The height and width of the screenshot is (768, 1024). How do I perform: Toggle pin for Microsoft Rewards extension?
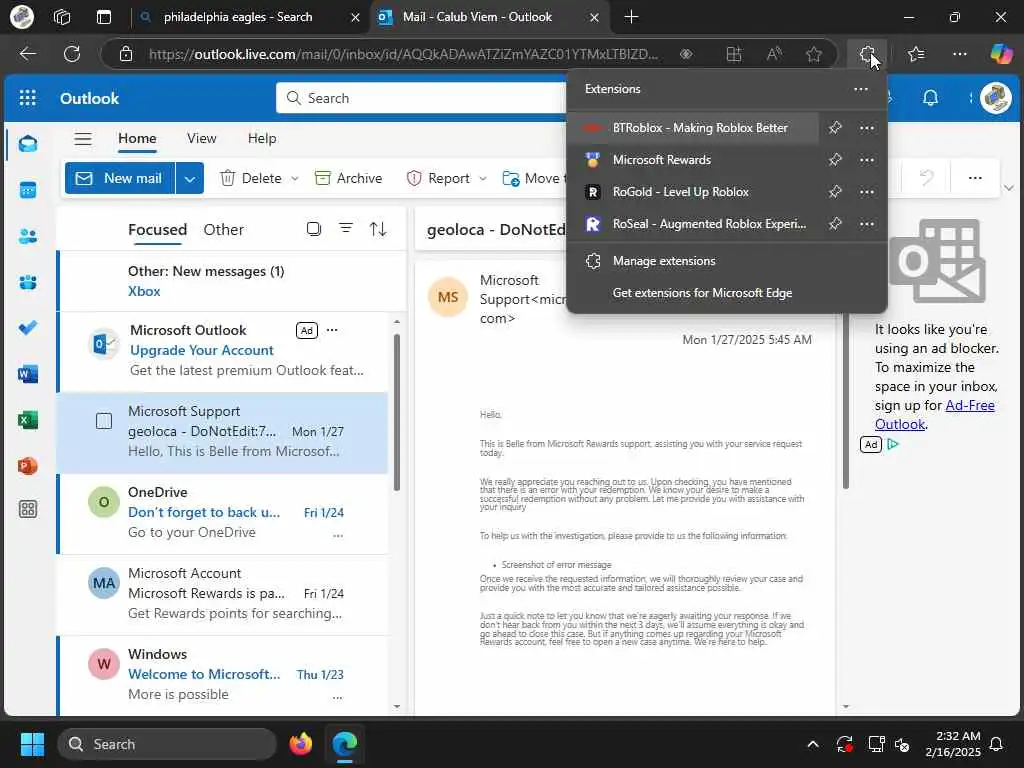pyautogui.click(x=835, y=160)
